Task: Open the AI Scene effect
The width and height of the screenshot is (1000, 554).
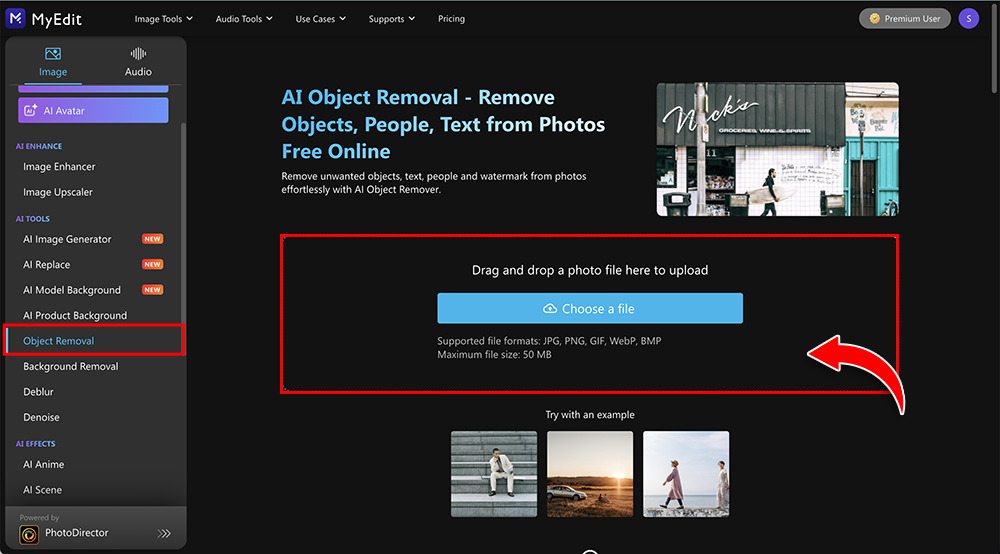Action: point(43,490)
